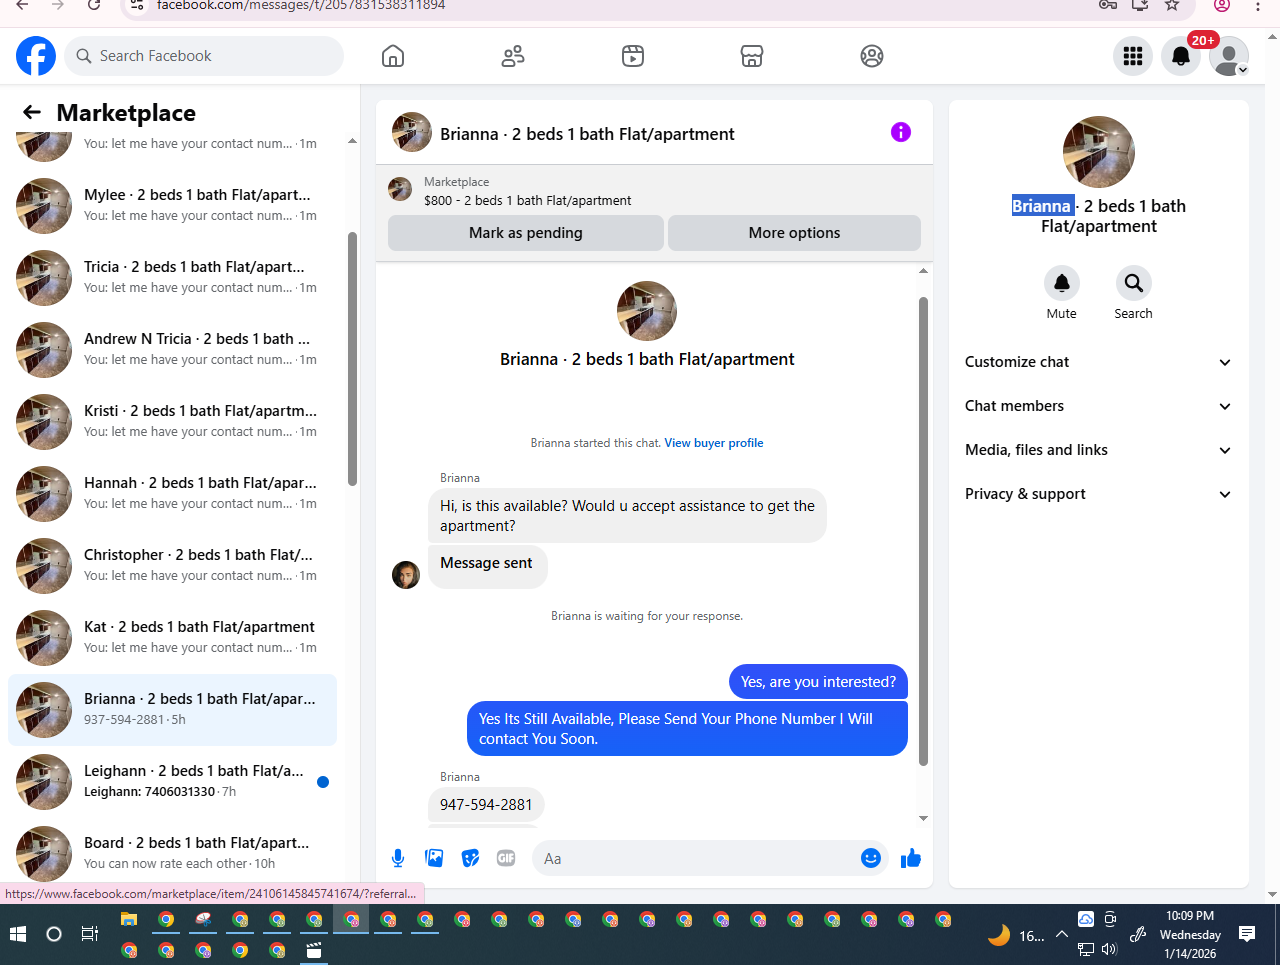Open the Kat conversation
Screen dimensions: 1280x965
click(172, 637)
